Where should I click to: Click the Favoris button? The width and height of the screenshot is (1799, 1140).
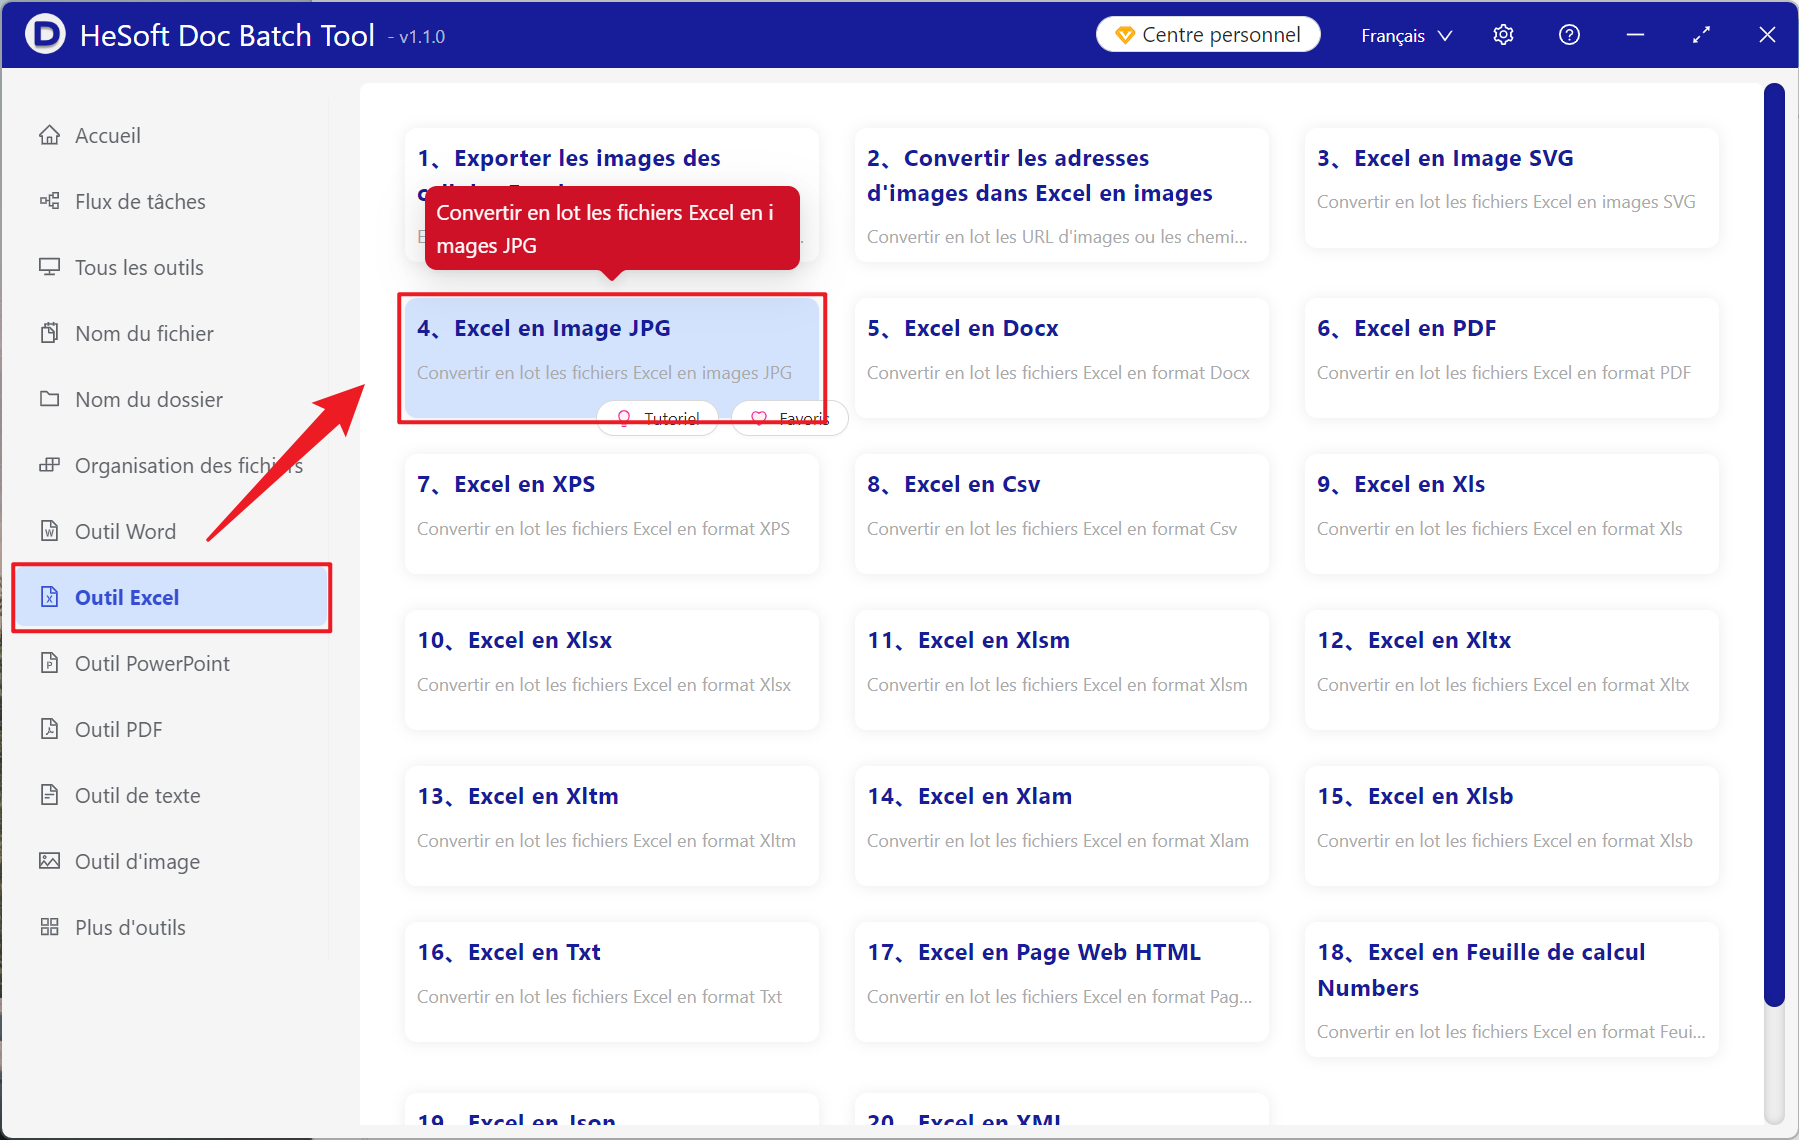tap(790, 418)
